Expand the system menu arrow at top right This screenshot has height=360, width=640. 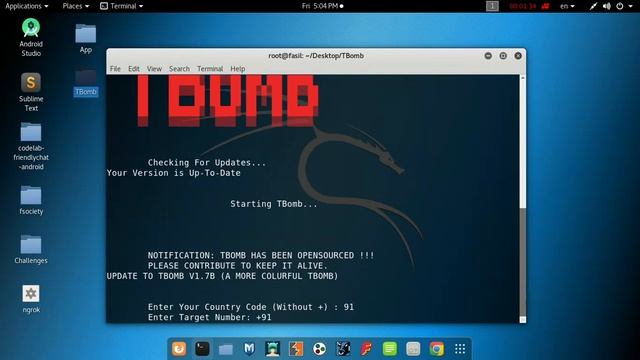click(x=631, y=6)
